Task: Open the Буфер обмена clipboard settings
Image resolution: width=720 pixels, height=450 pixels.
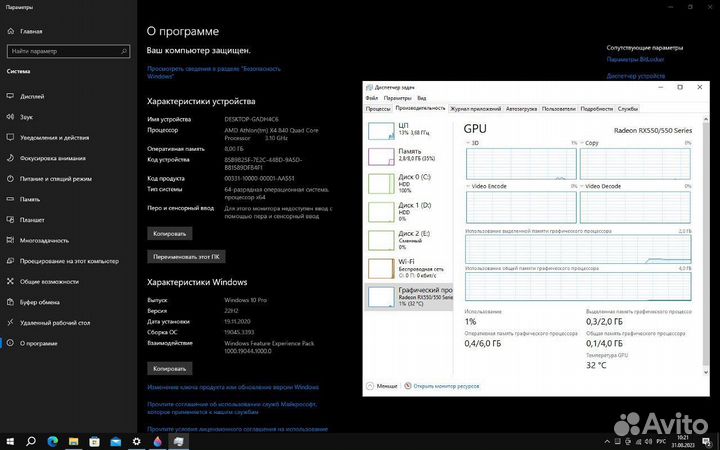Action: click(x=41, y=302)
